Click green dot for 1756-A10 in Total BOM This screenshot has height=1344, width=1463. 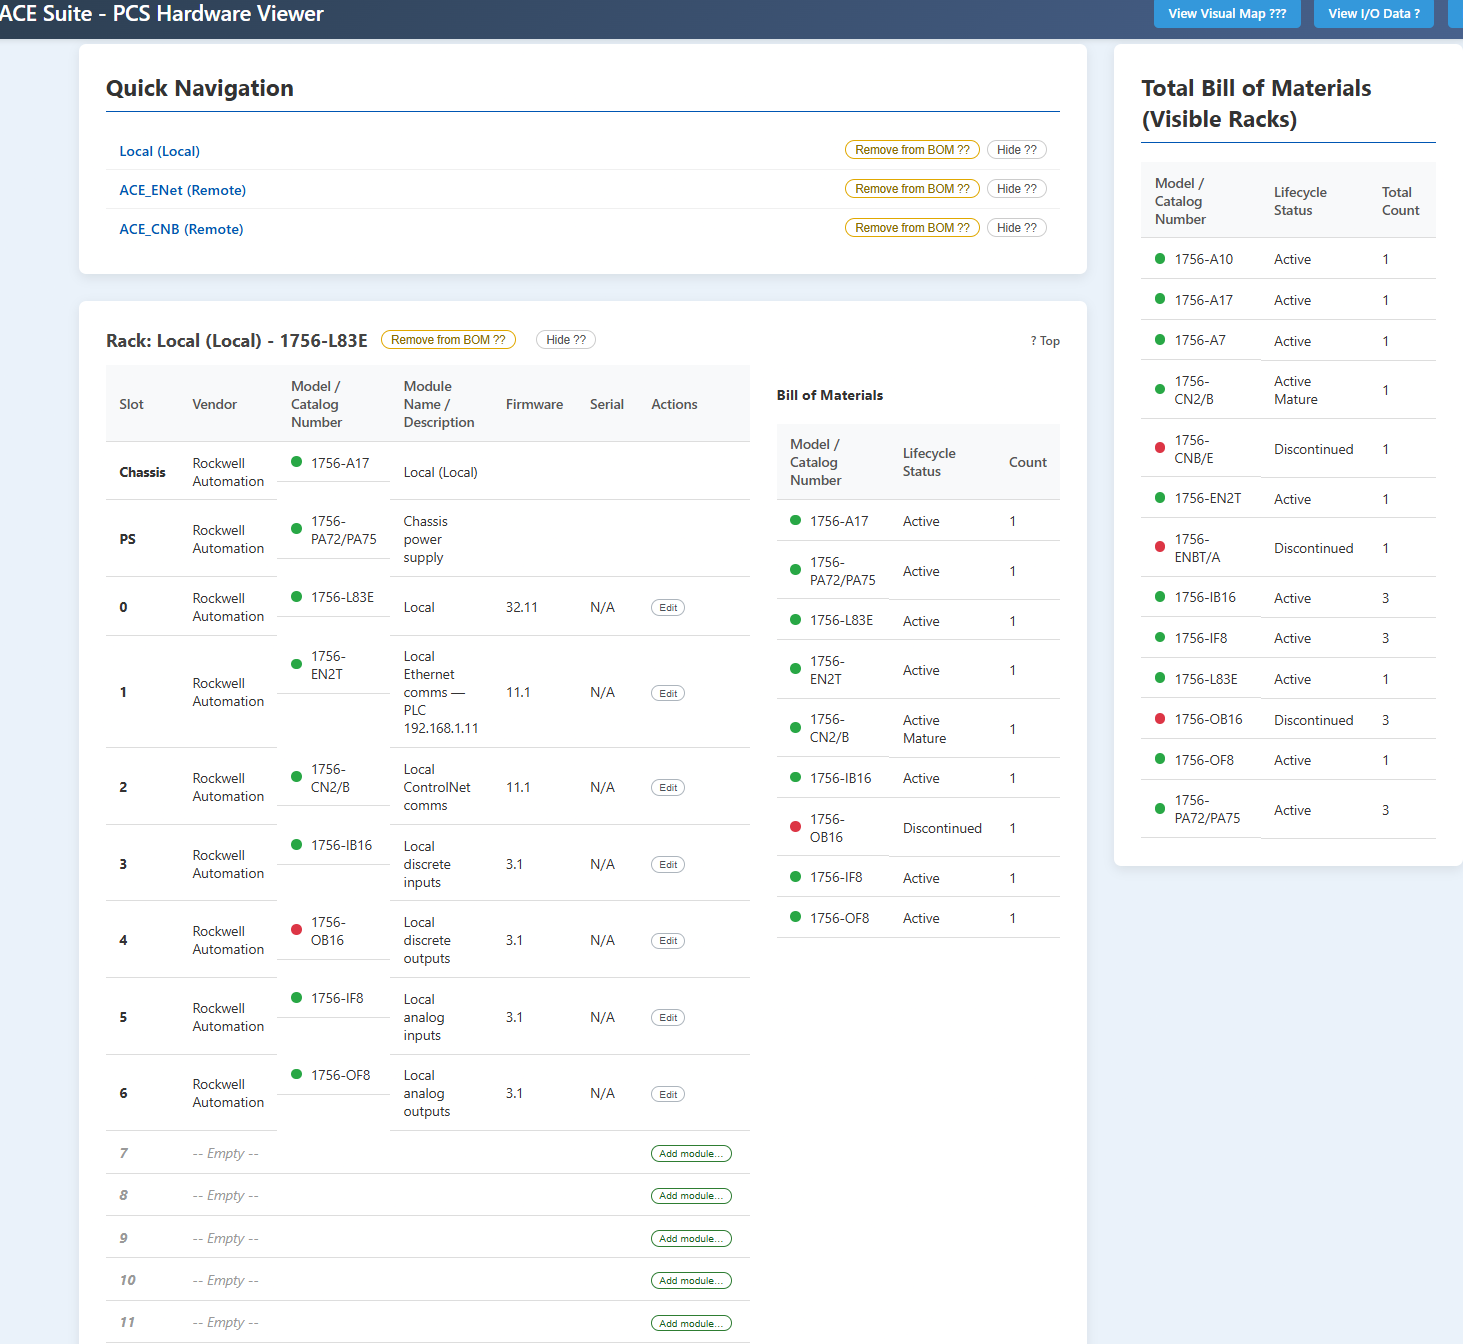pyautogui.click(x=1160, y=259)
